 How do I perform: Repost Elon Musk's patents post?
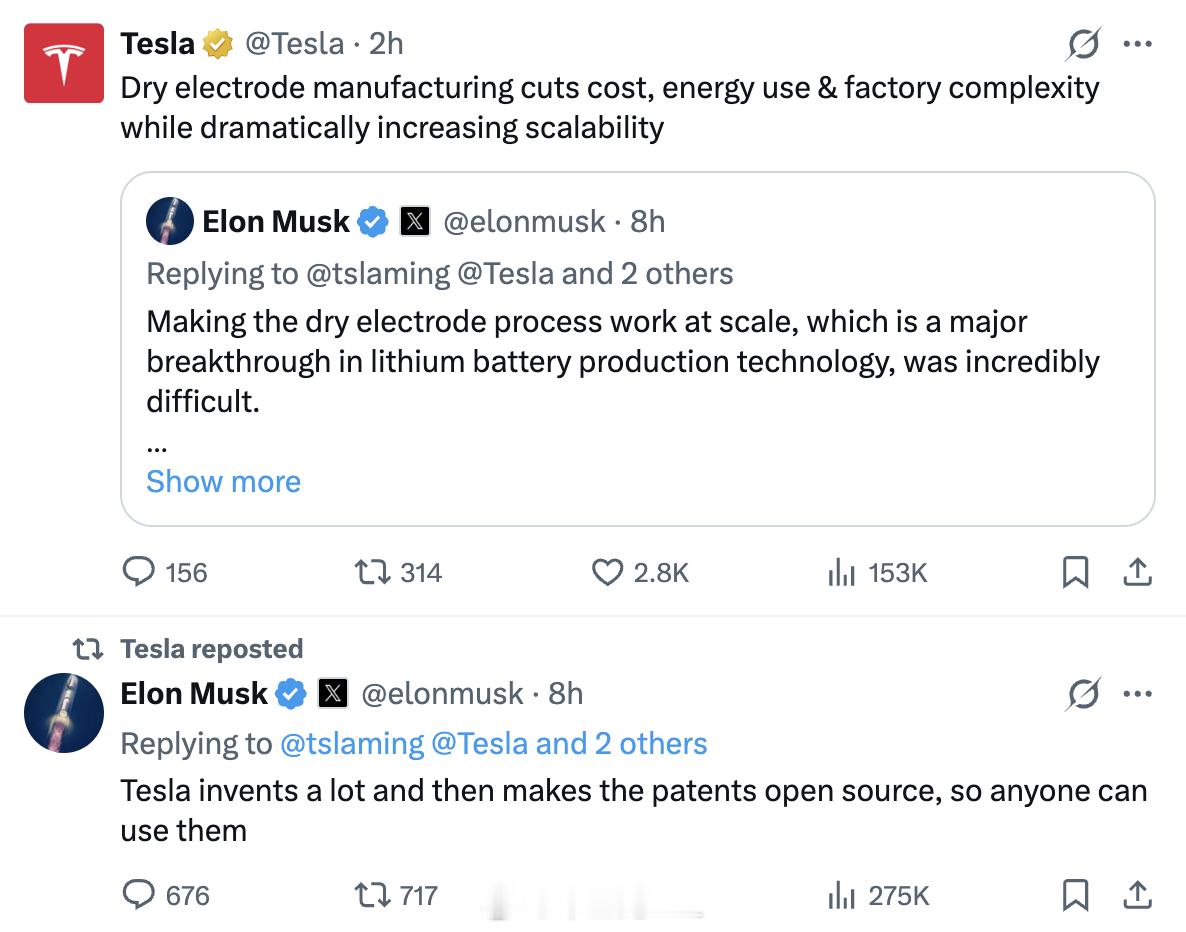coord(372,894)
